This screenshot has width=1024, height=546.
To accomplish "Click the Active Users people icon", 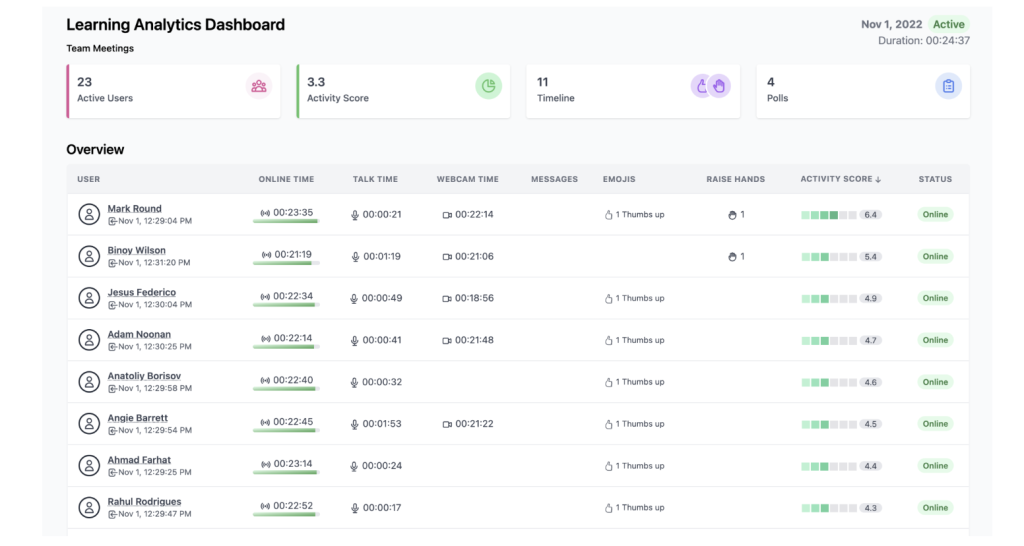I will click(x=259, y=86).
